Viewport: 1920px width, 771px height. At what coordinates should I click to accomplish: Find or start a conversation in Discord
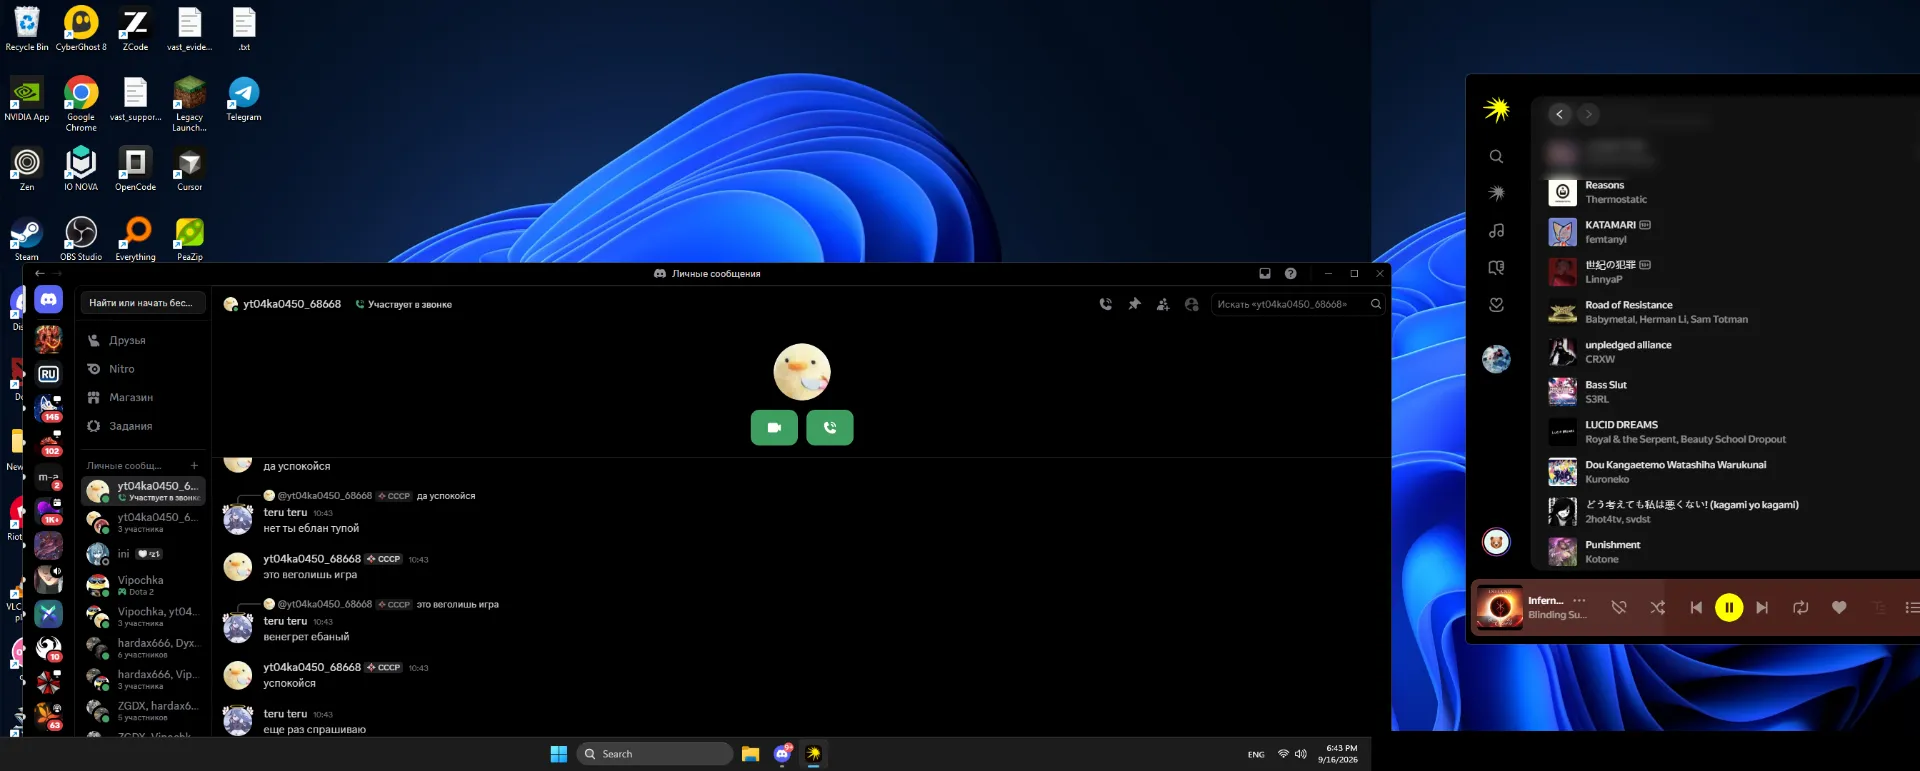coord(142,303)
